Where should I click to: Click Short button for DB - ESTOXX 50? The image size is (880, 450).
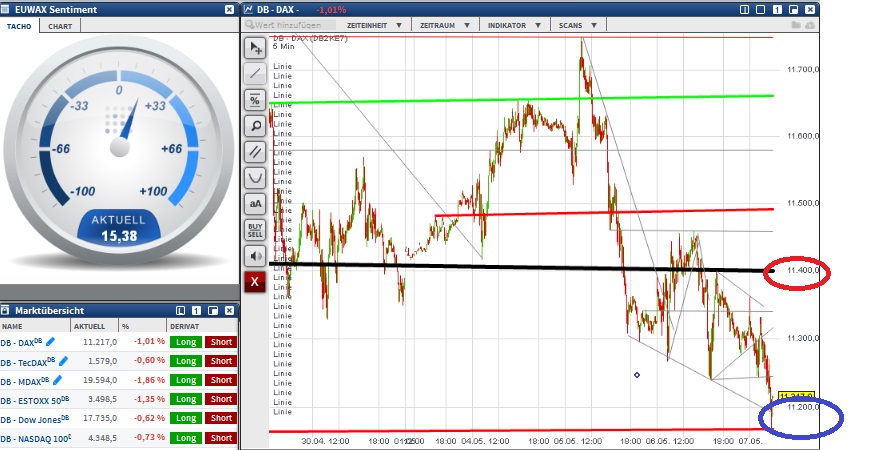pyautogui.click(x=221, y=399)
